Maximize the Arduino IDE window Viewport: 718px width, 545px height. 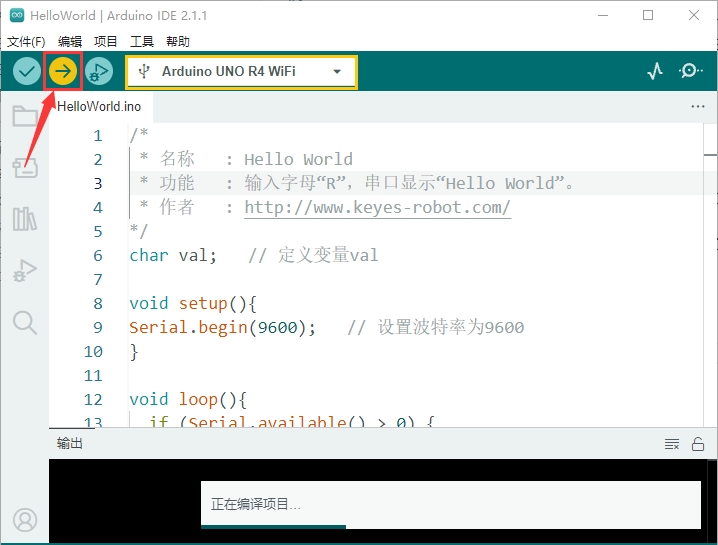tap(648, 15)
